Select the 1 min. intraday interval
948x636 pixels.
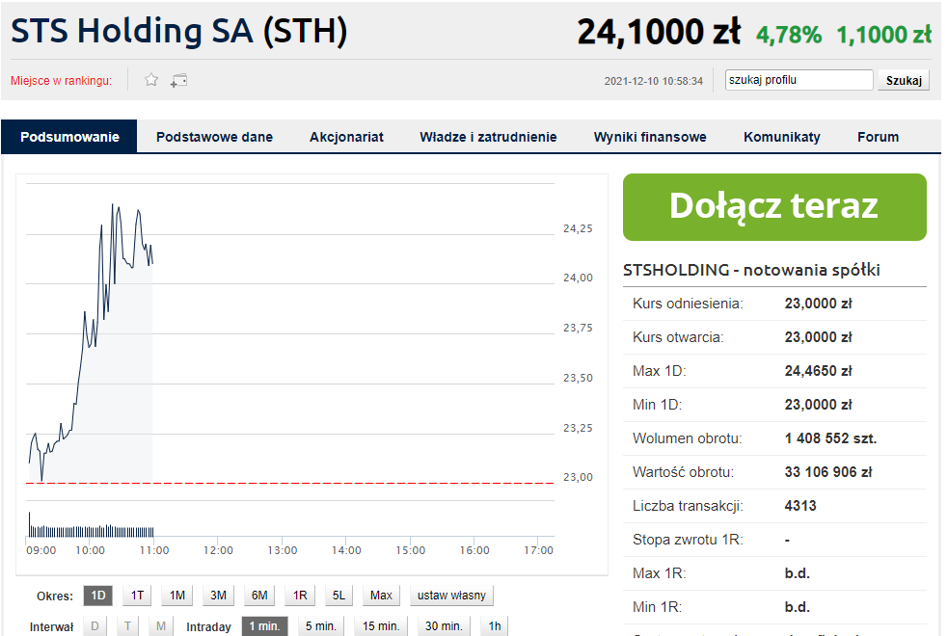(x=265, y=626)
